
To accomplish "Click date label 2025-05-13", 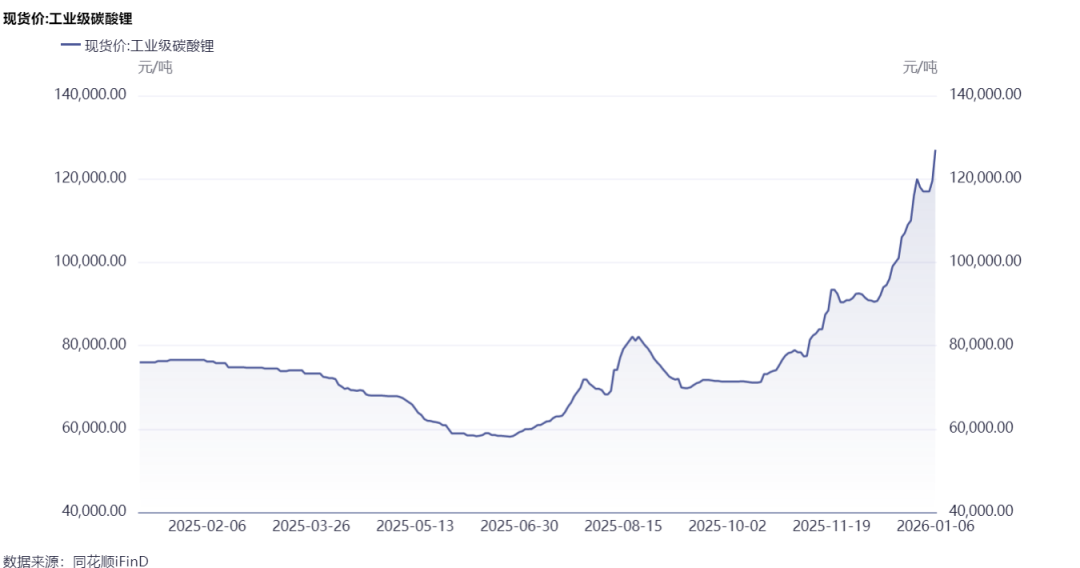I will click(415, 526).
